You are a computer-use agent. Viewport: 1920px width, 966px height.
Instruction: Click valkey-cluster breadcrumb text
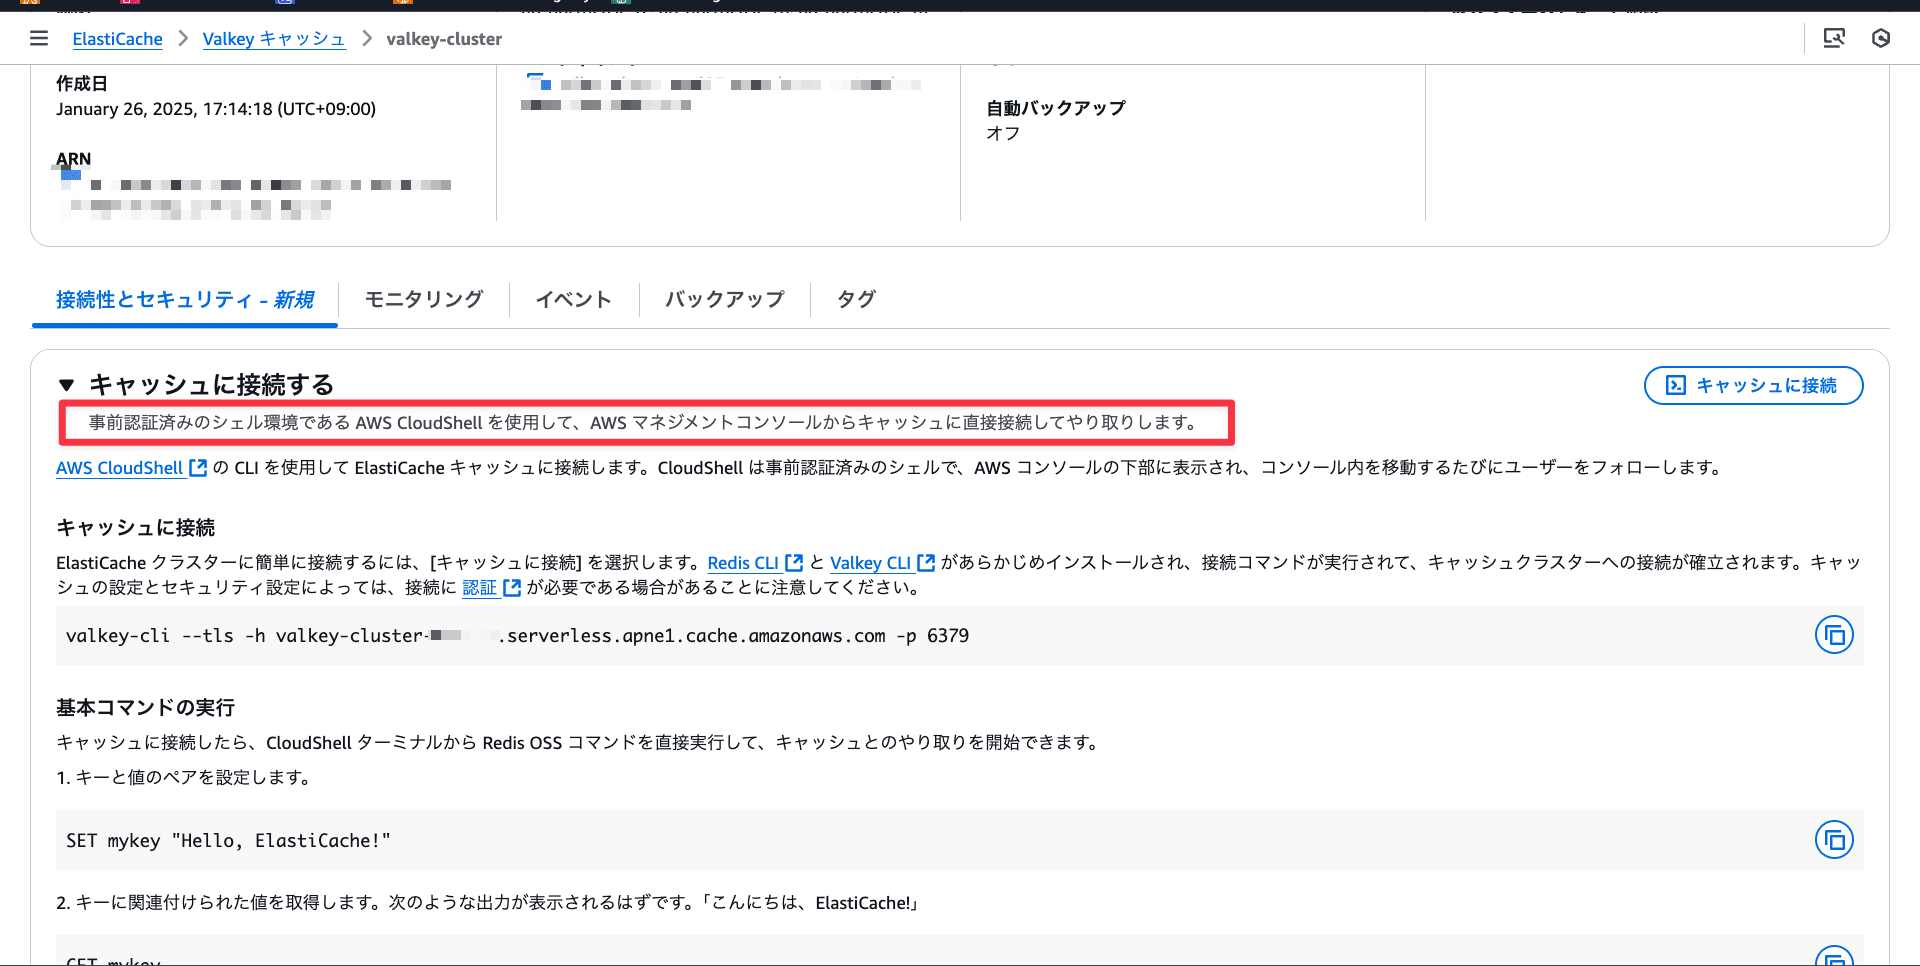[x=444, y=39]
